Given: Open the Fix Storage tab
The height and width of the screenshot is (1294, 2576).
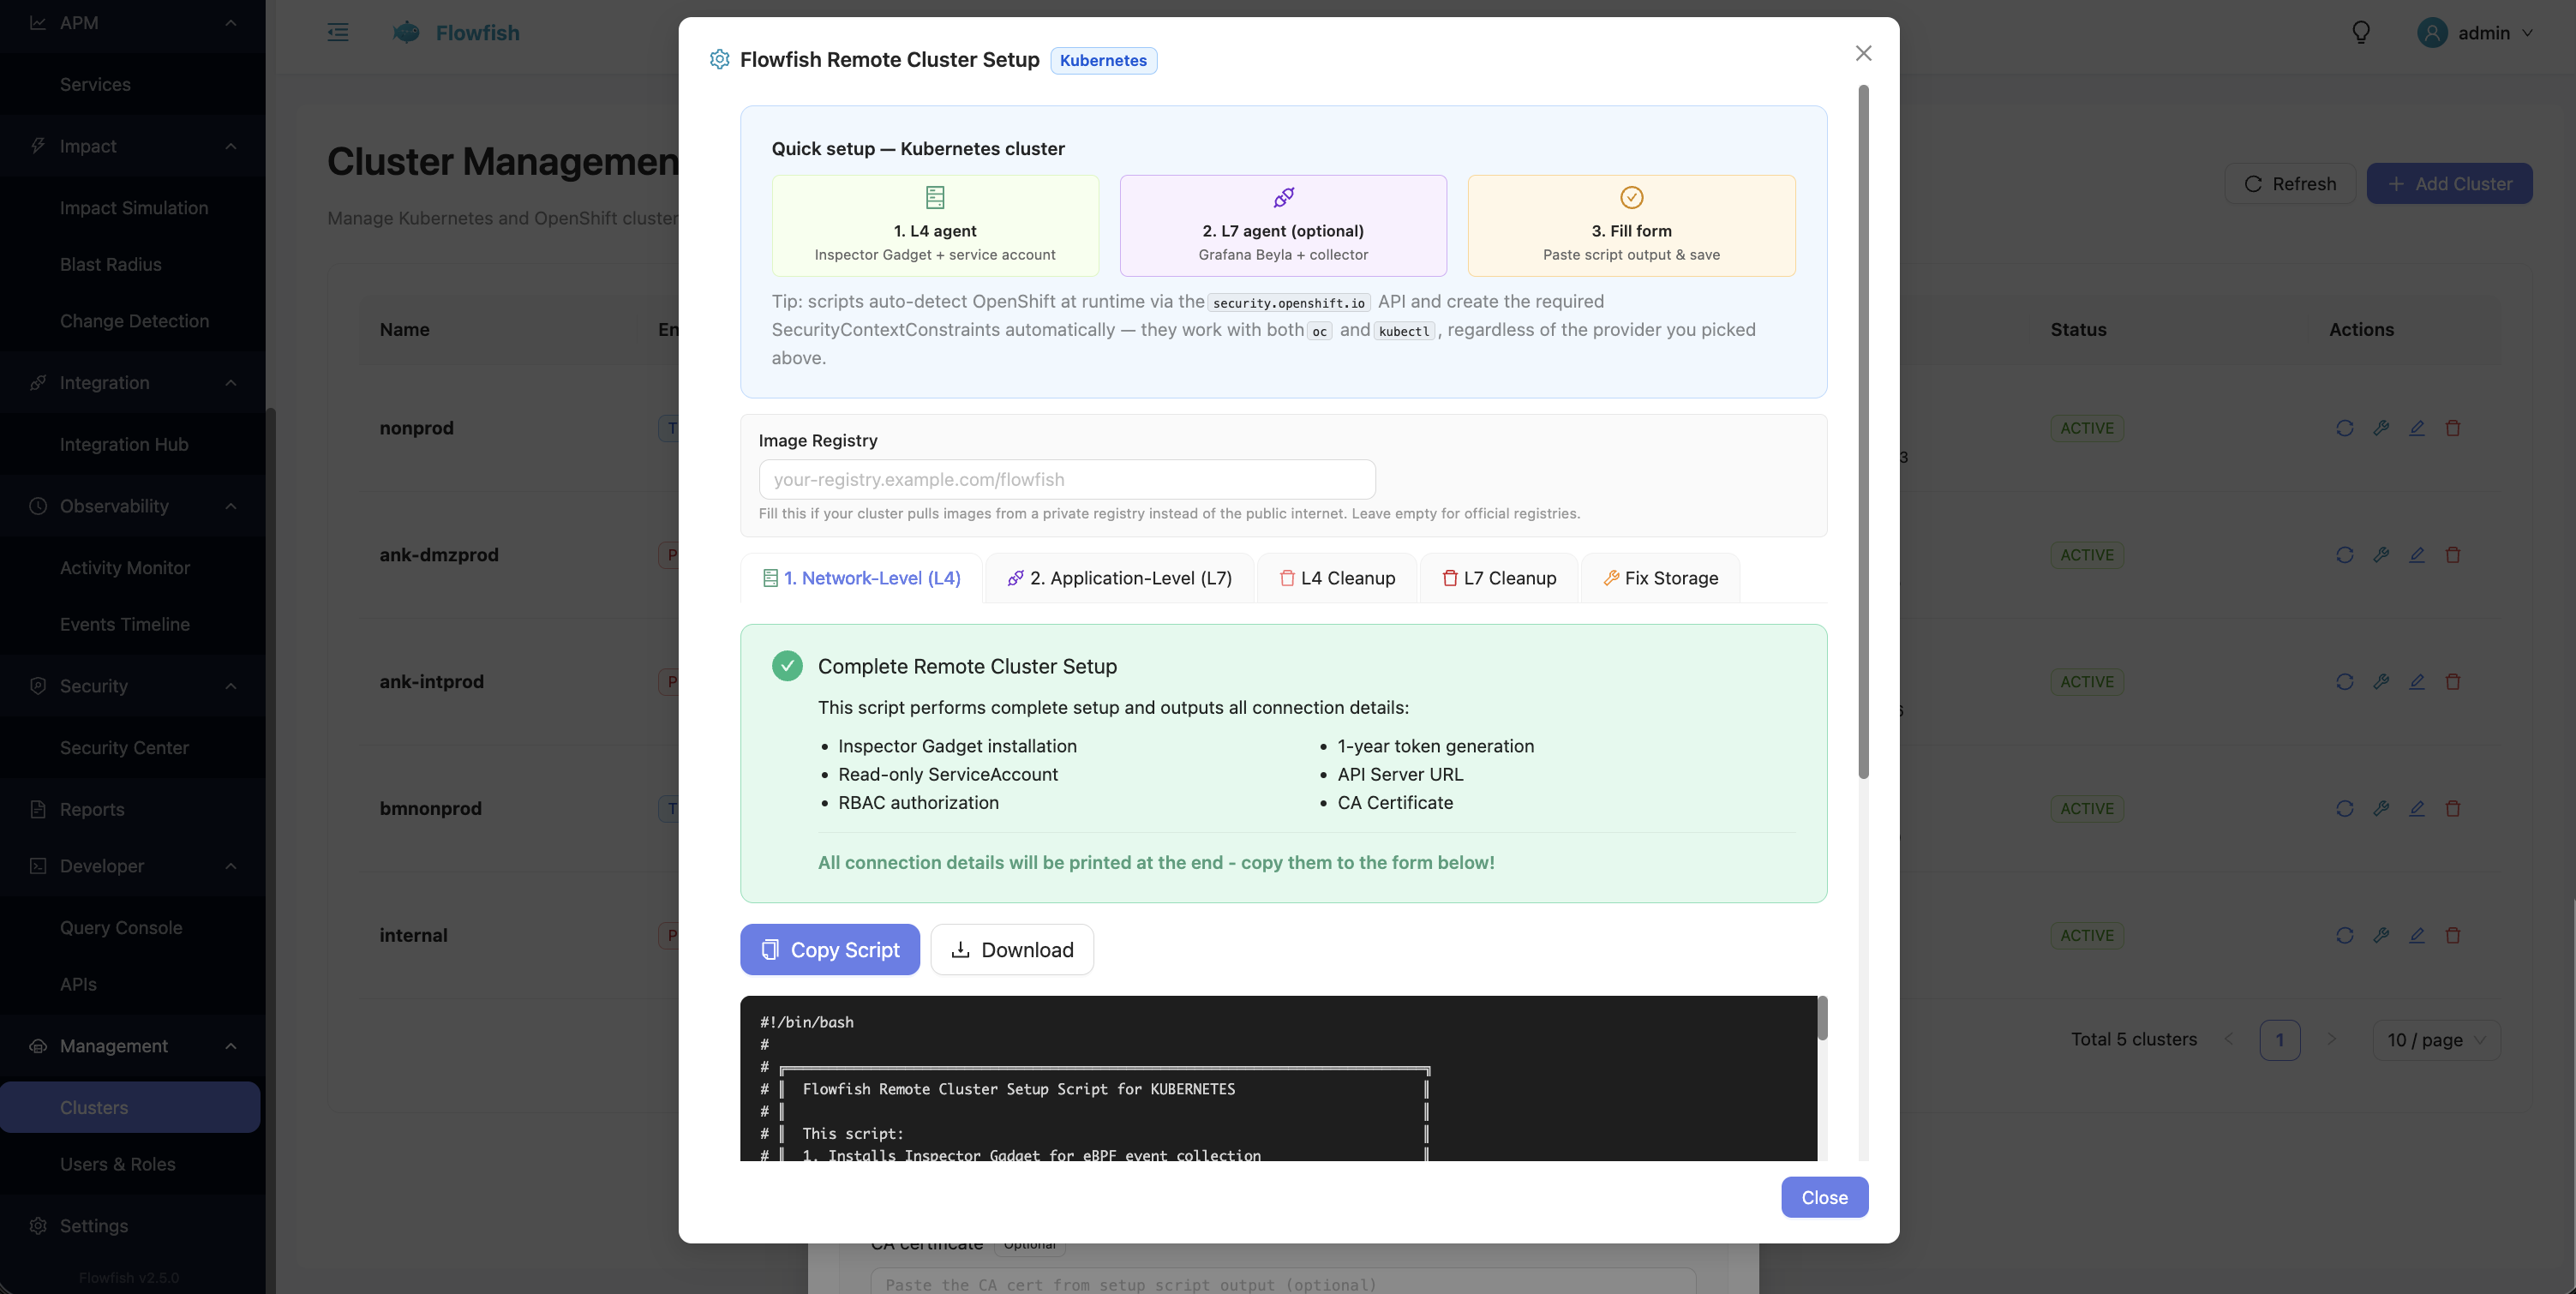Looking at the screenshot, I should pyautogui.click(x=1661, y=578).
